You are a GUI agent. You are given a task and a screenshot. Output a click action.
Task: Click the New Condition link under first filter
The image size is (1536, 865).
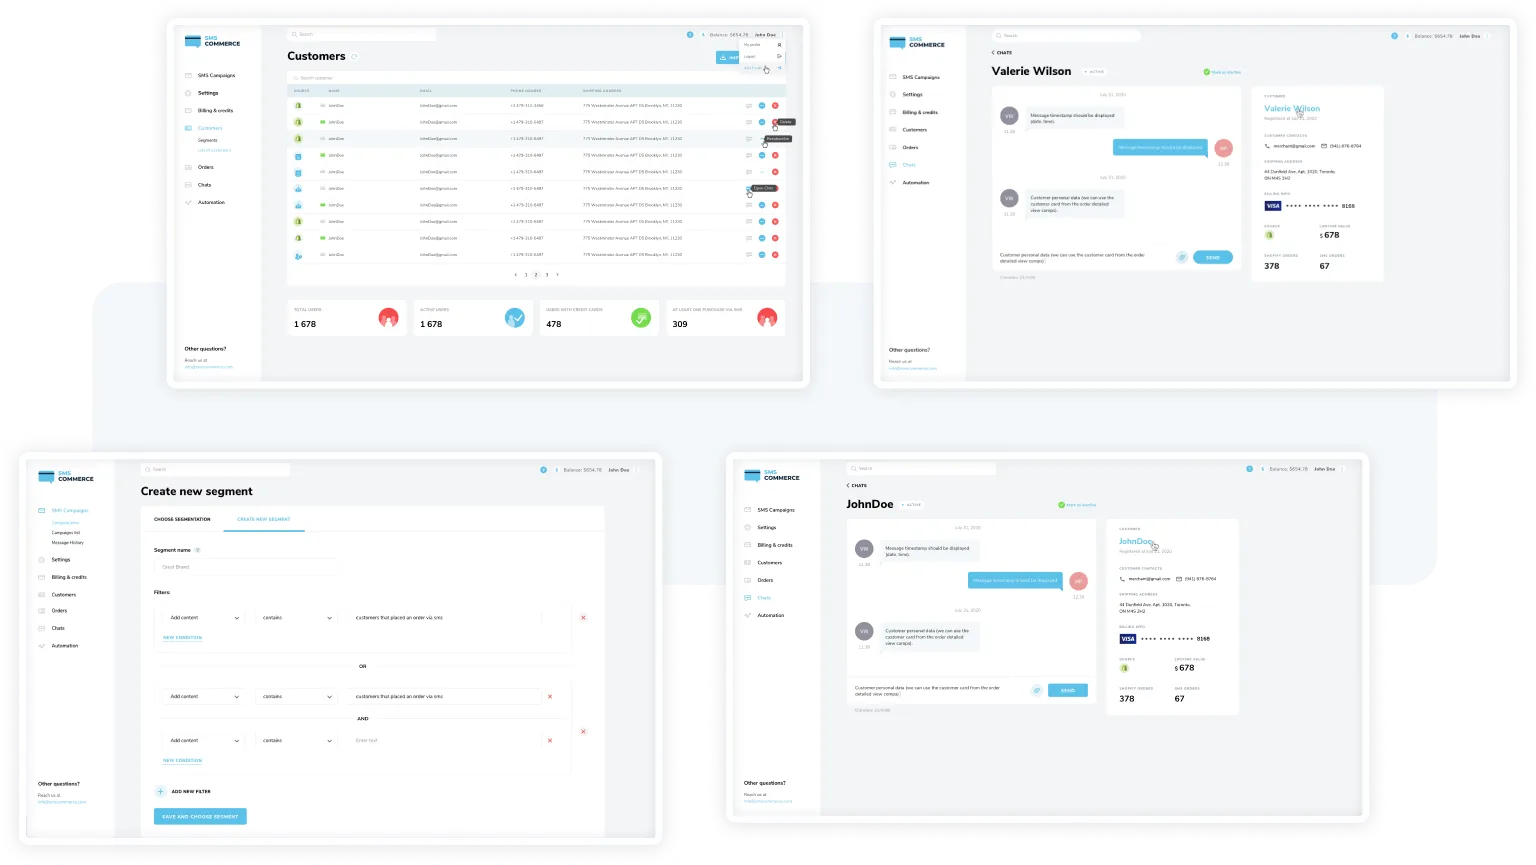(182, 637)
